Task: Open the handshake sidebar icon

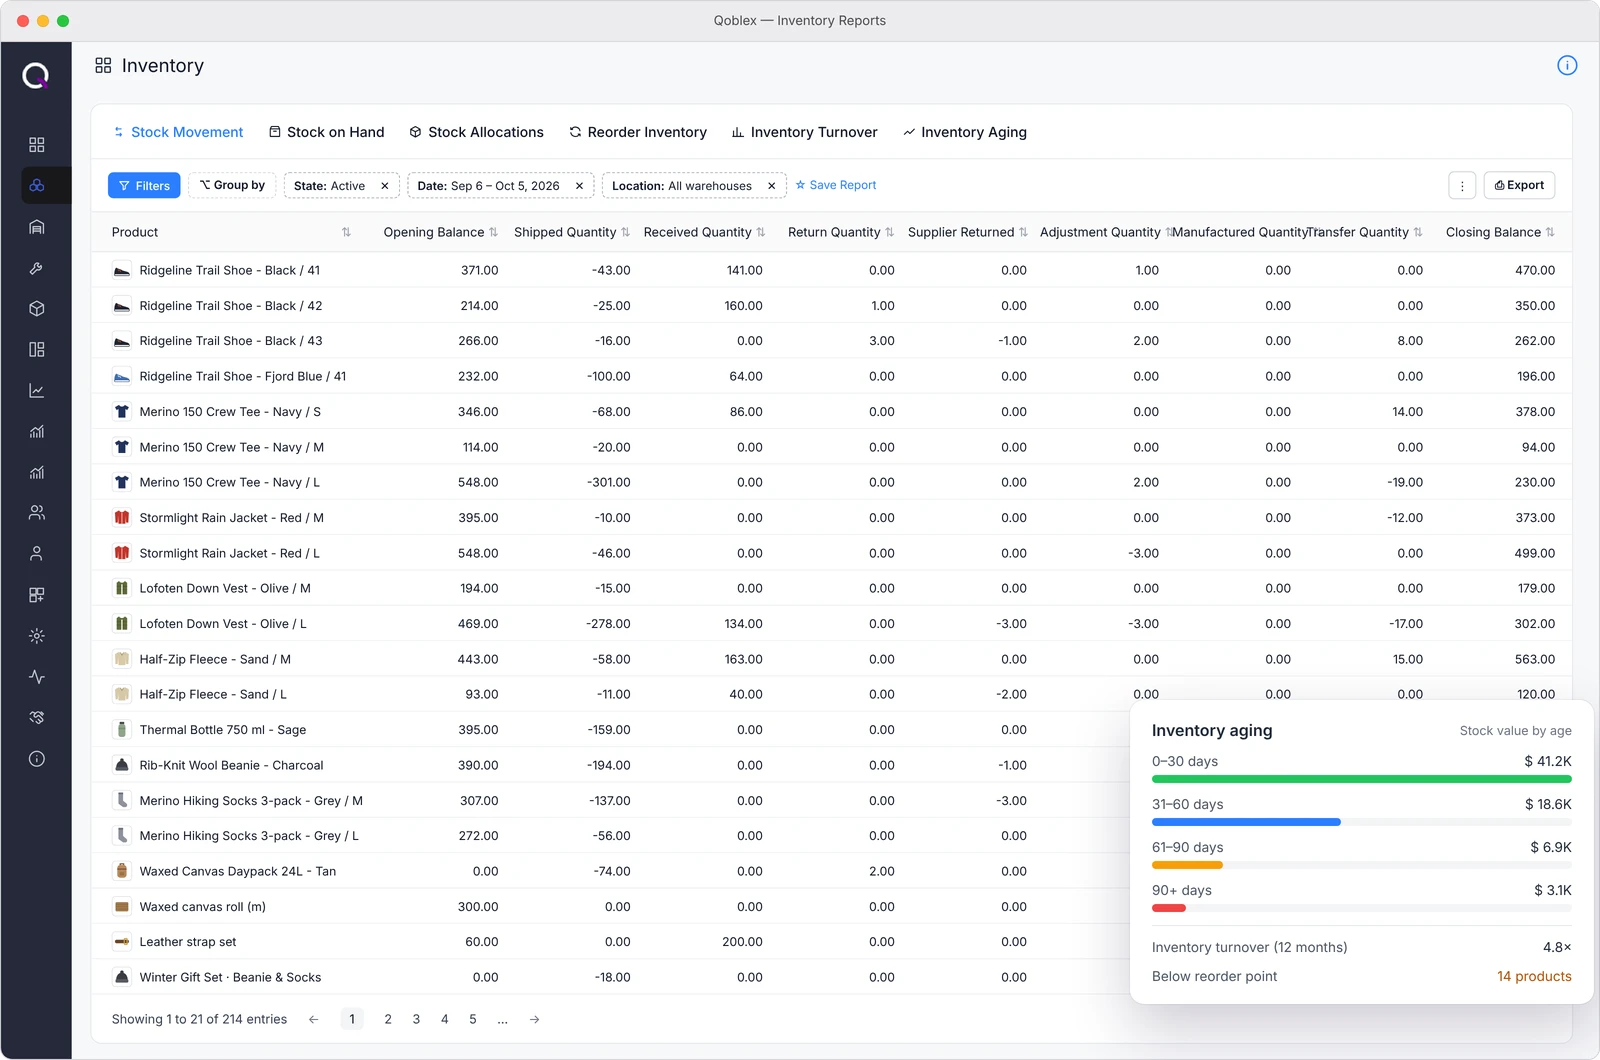Action: point(37,718)
